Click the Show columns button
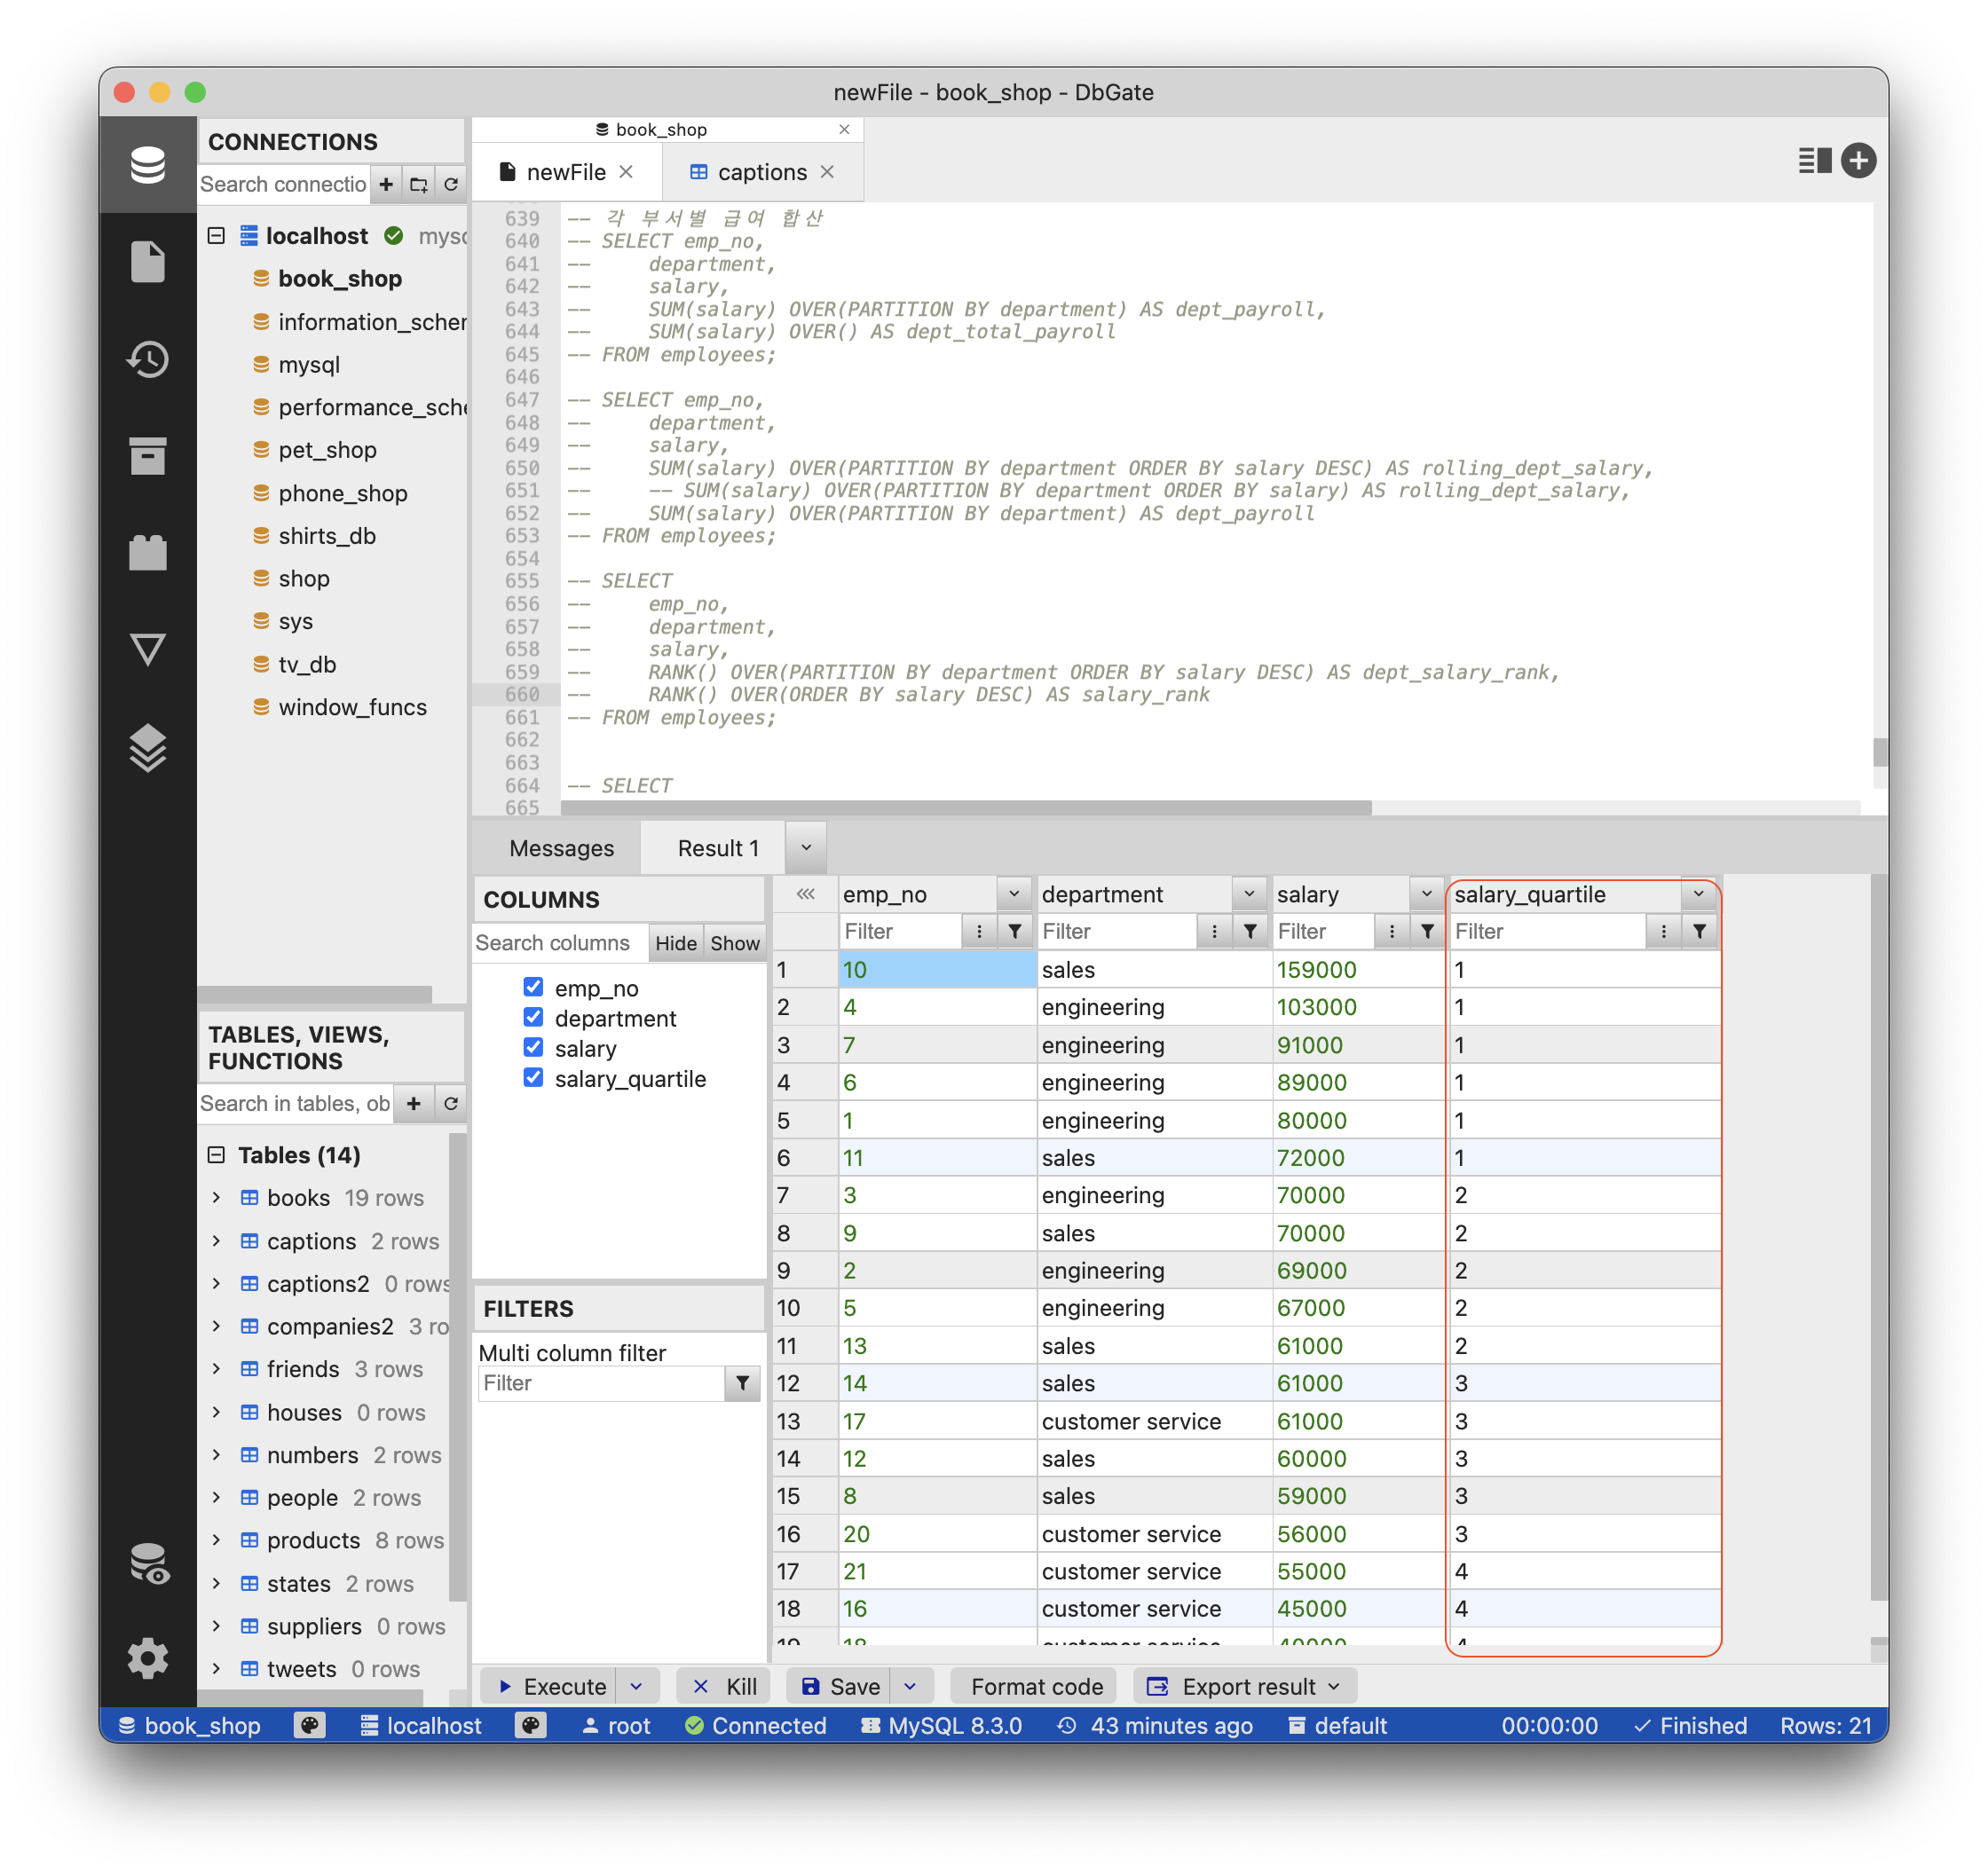Screen dimensions: 1988x1874 [735, 942]
